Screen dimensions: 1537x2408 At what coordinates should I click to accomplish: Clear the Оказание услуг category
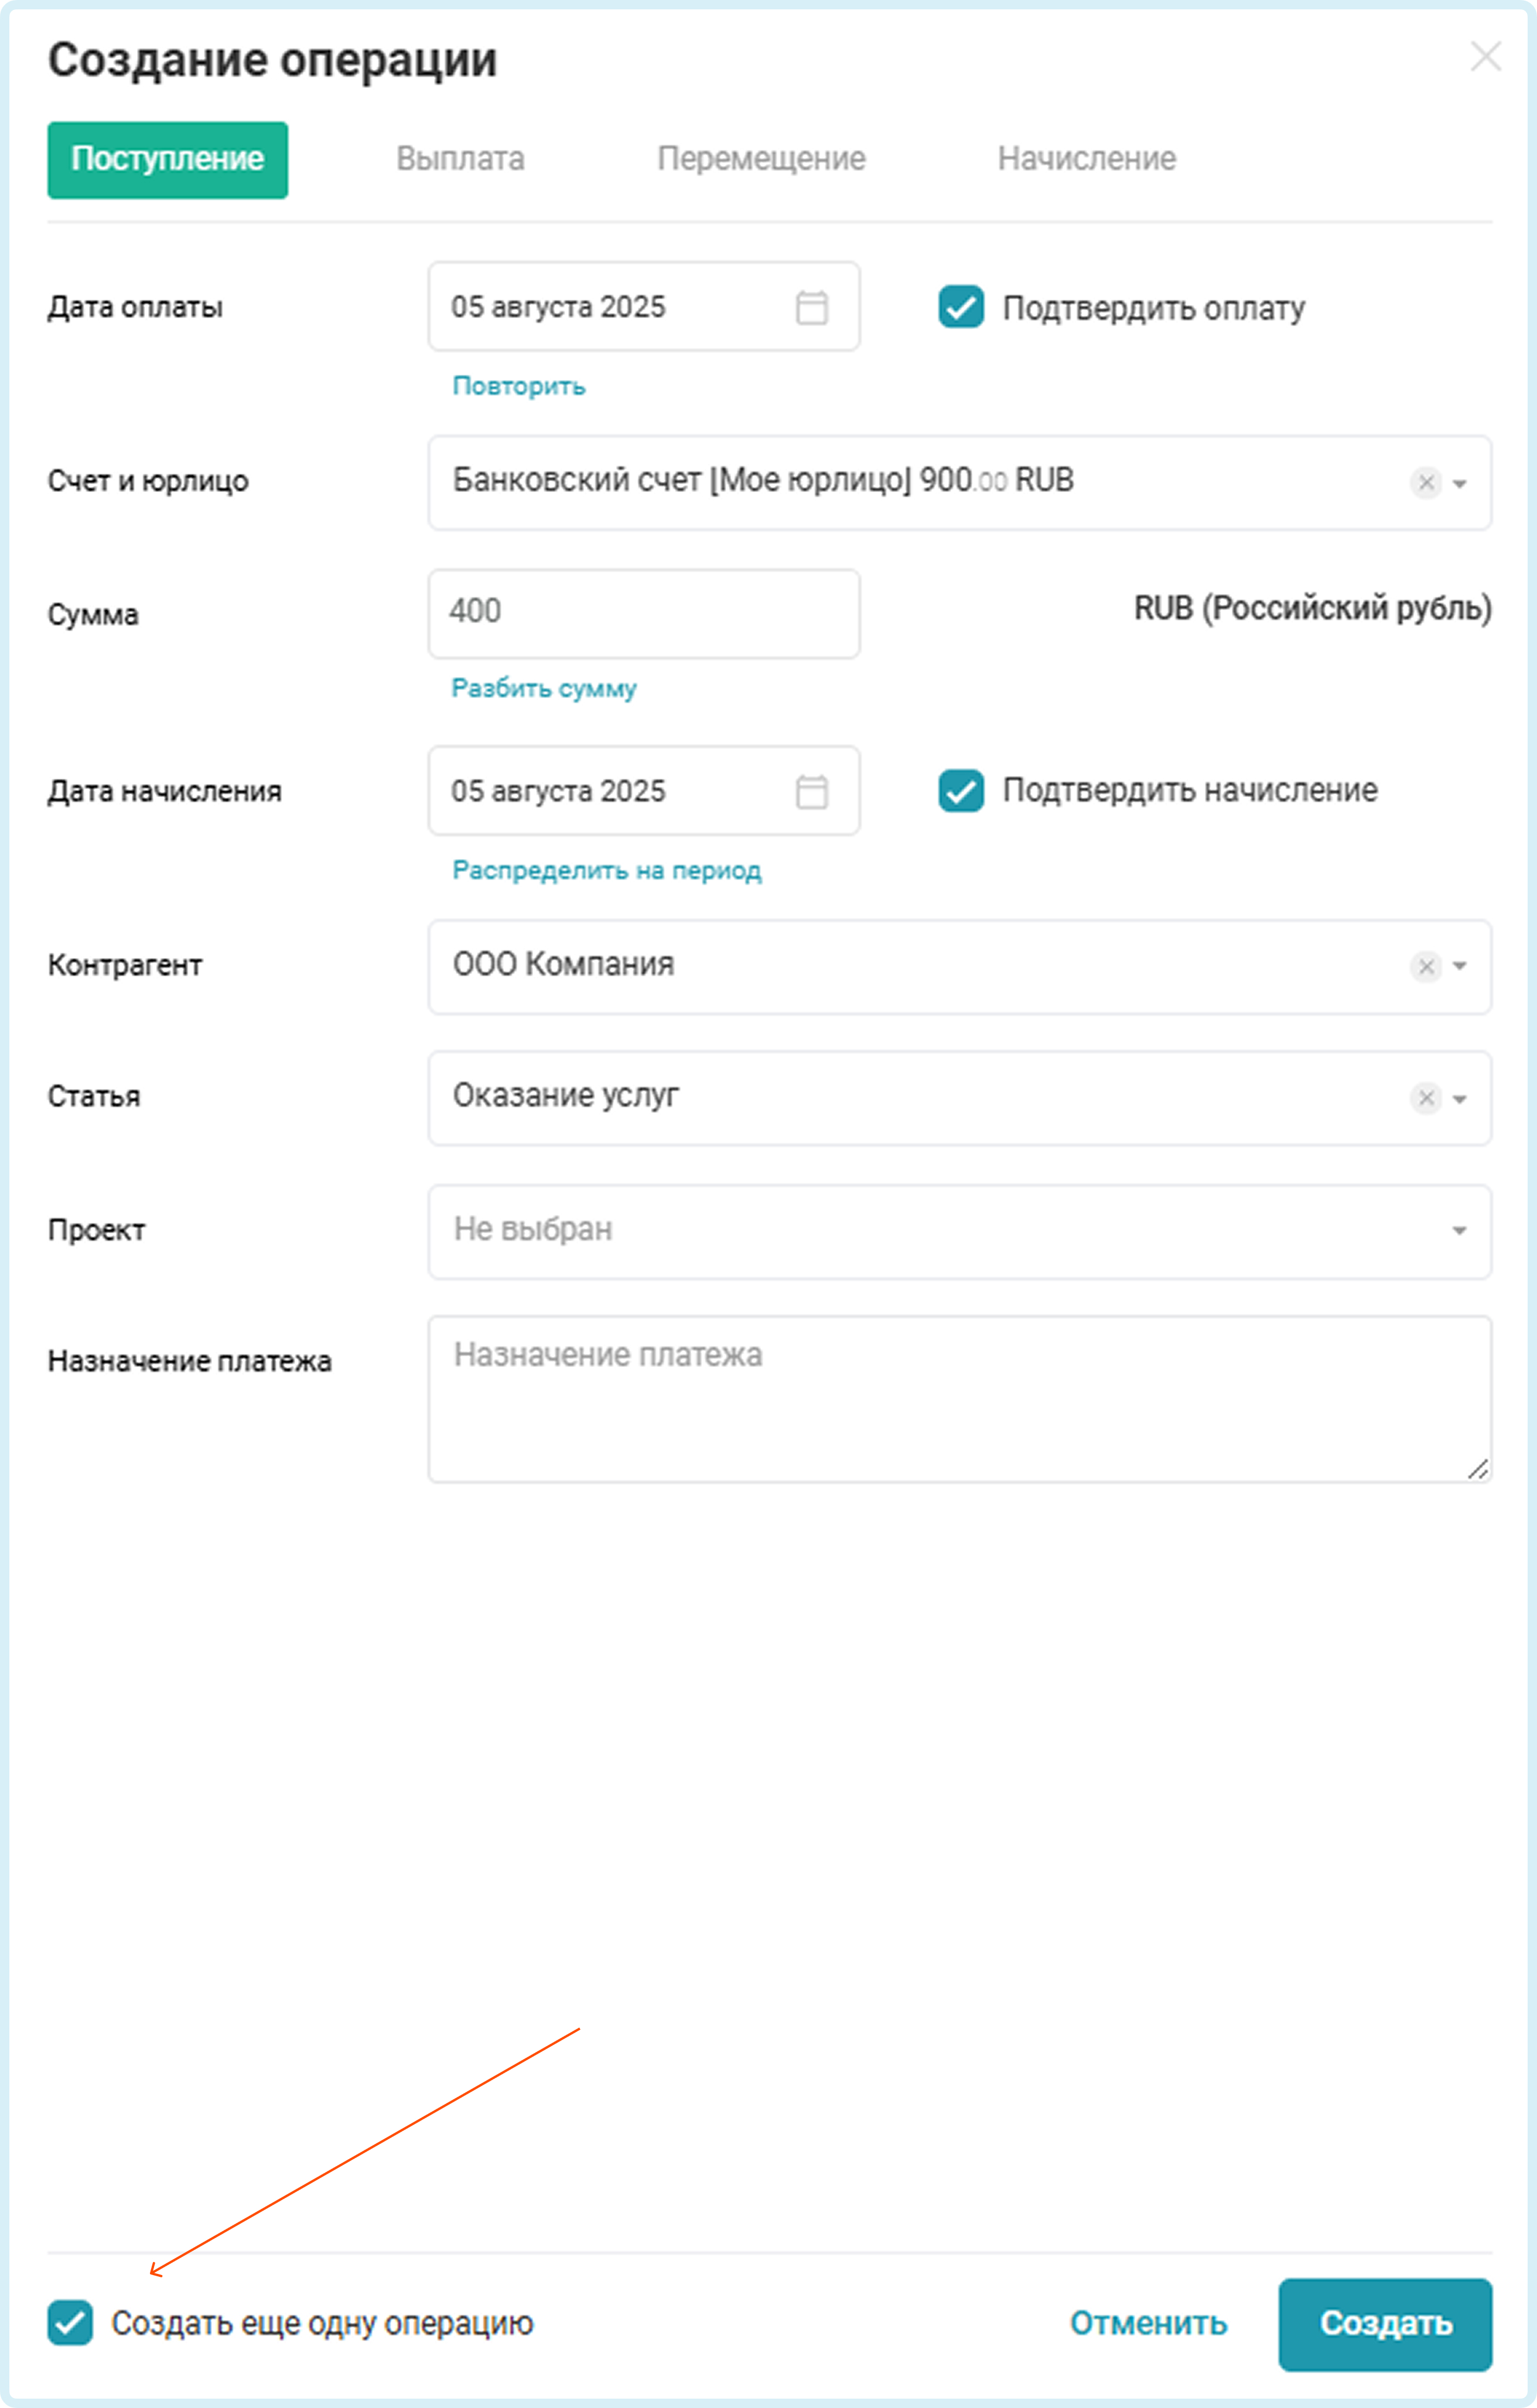[x=1426, y=1098]
